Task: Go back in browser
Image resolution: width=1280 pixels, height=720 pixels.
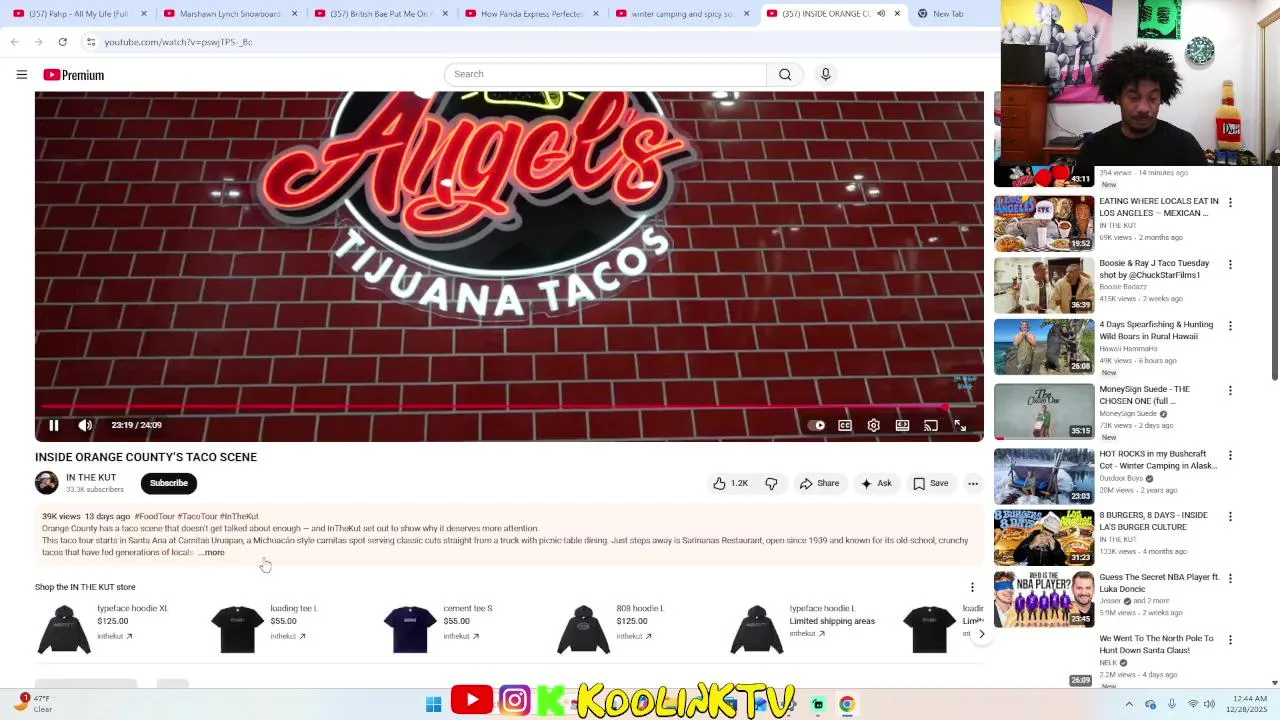Action: tap(14, 42)
